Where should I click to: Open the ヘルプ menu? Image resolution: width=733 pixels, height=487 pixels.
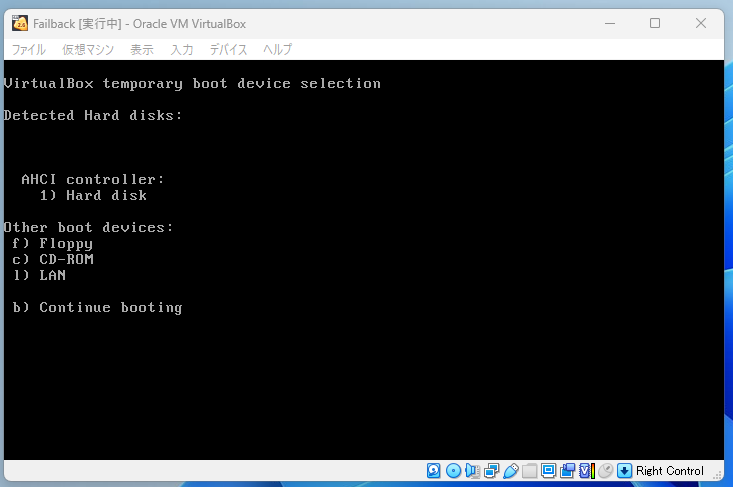[277, 50]
